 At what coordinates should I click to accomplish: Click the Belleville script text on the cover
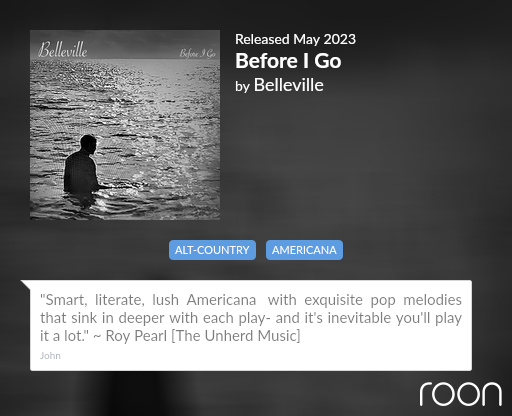click(63, 50)
